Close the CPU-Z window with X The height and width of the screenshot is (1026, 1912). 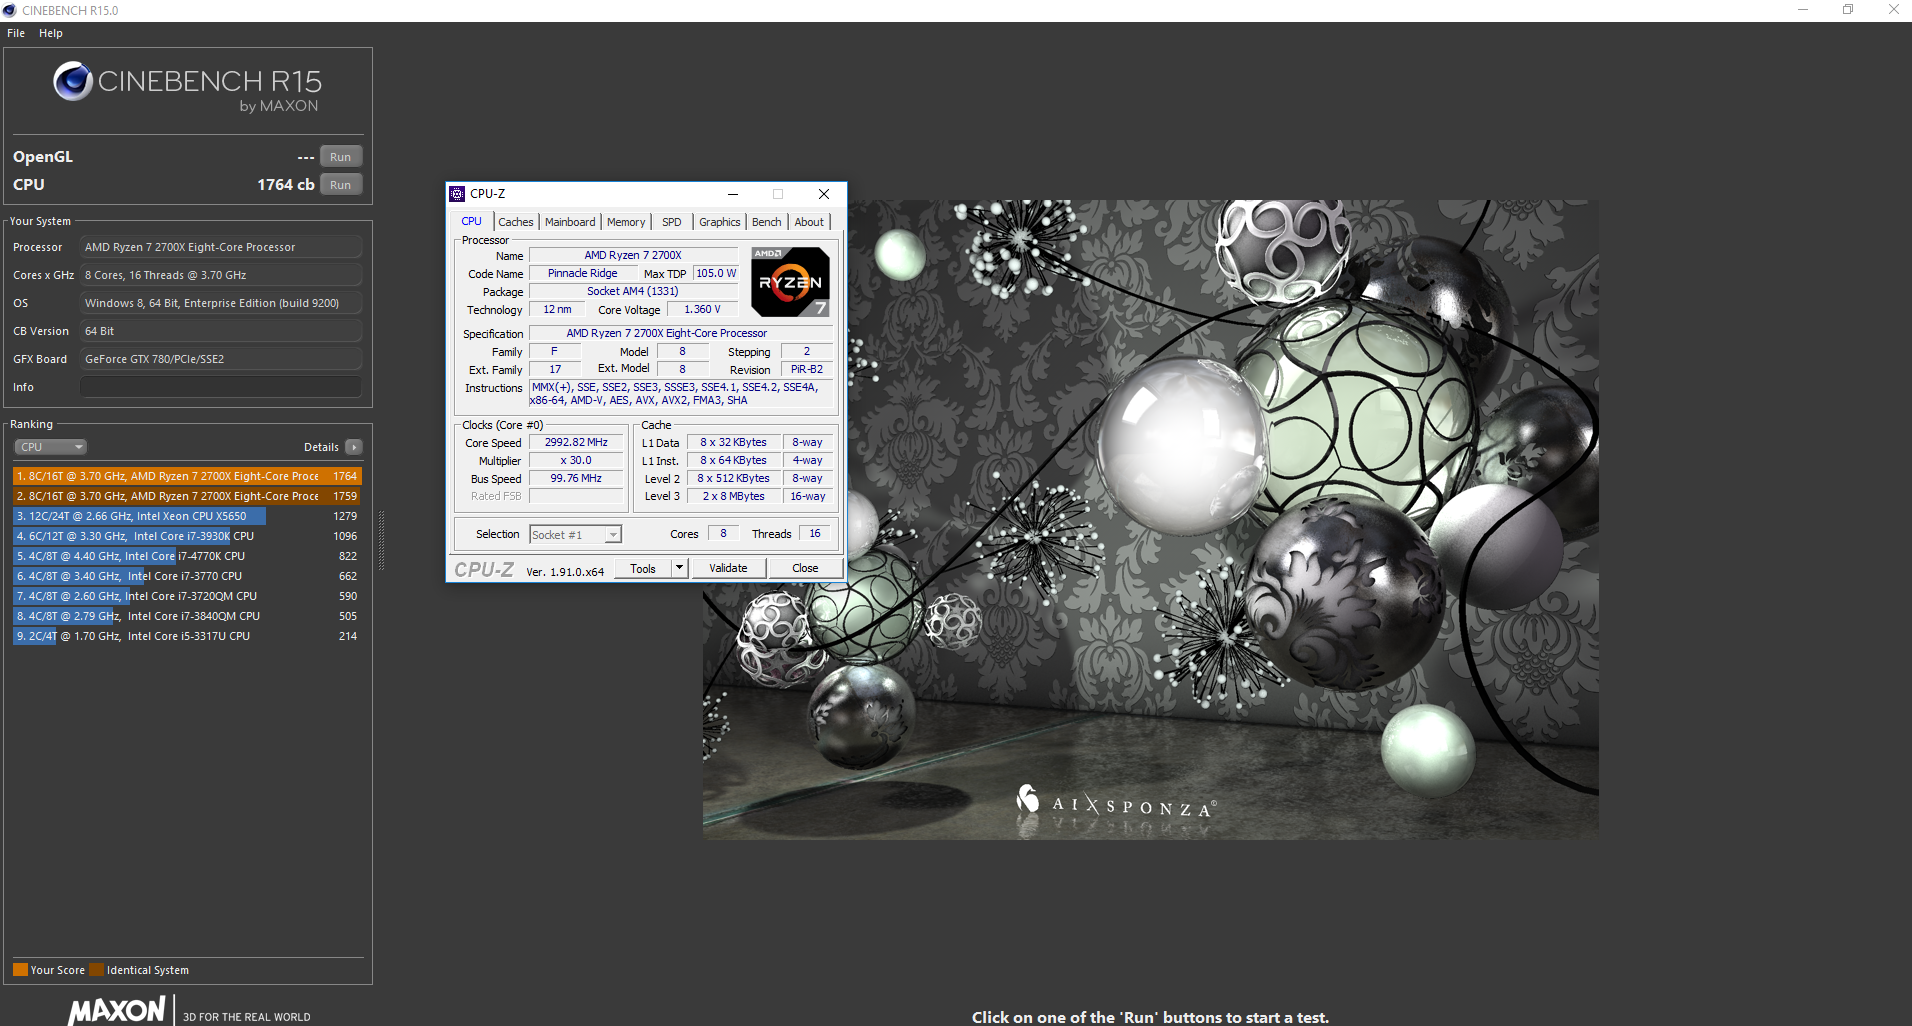[824, 194]
